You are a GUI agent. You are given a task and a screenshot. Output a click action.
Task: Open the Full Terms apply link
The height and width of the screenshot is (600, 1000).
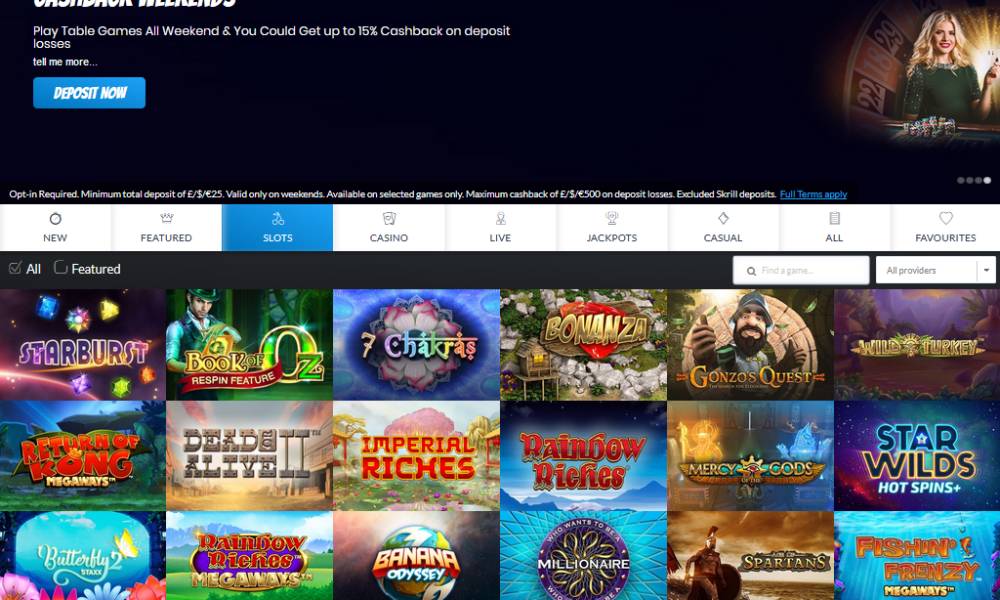pos(813,194)
